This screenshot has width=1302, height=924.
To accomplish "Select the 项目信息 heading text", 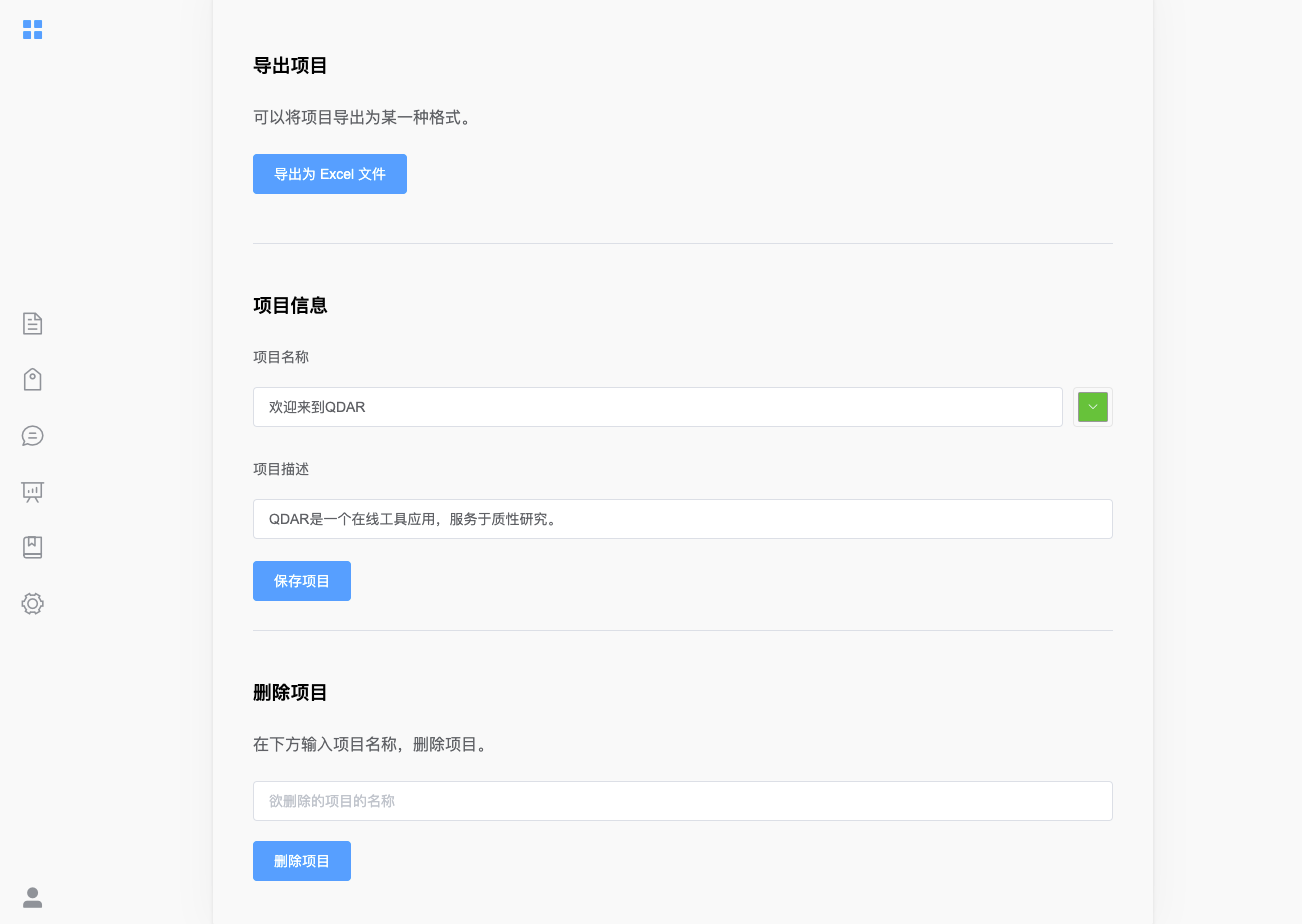I will pos(291,306).
